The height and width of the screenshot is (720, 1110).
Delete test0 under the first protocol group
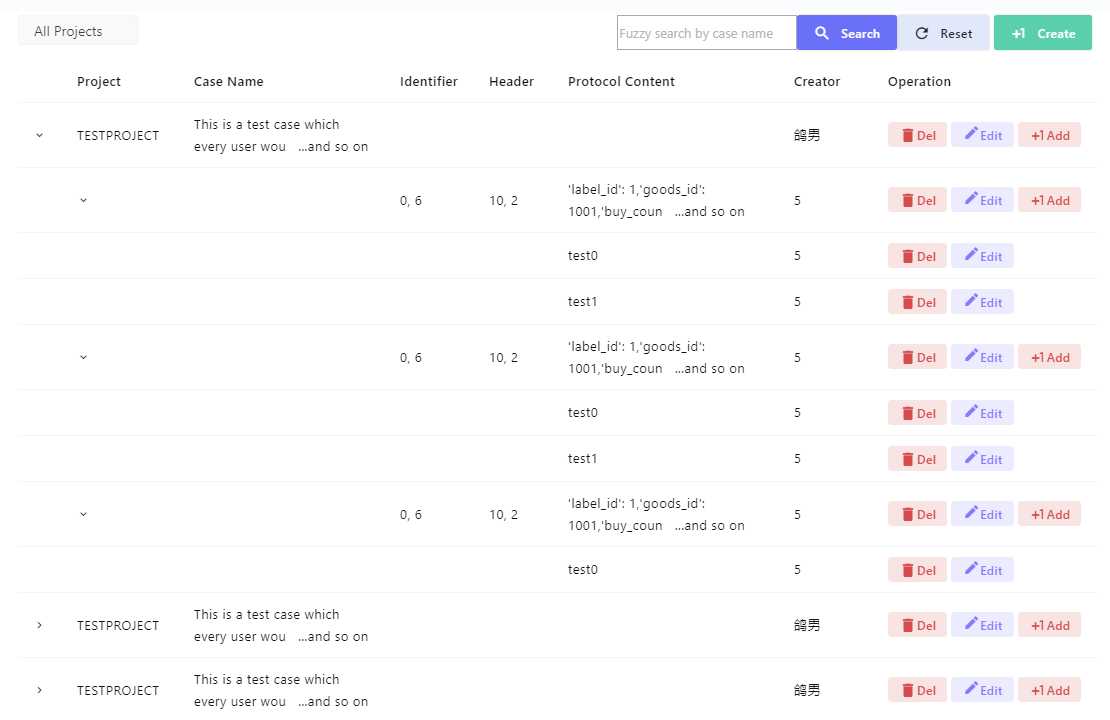(917, 256)
